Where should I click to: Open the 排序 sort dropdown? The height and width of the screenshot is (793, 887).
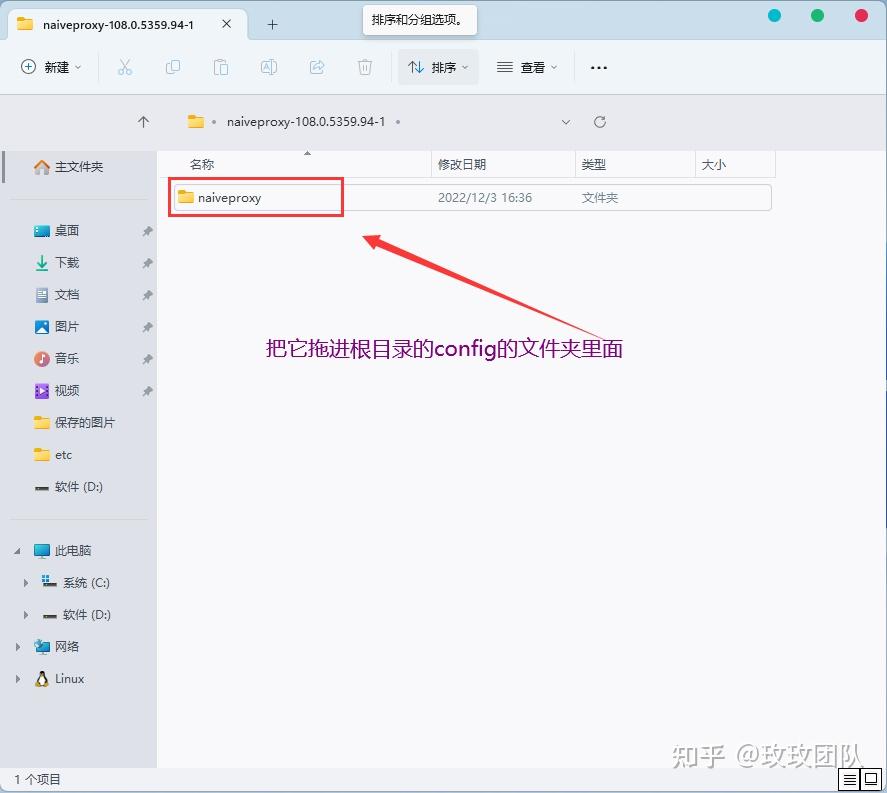(438, 67)
